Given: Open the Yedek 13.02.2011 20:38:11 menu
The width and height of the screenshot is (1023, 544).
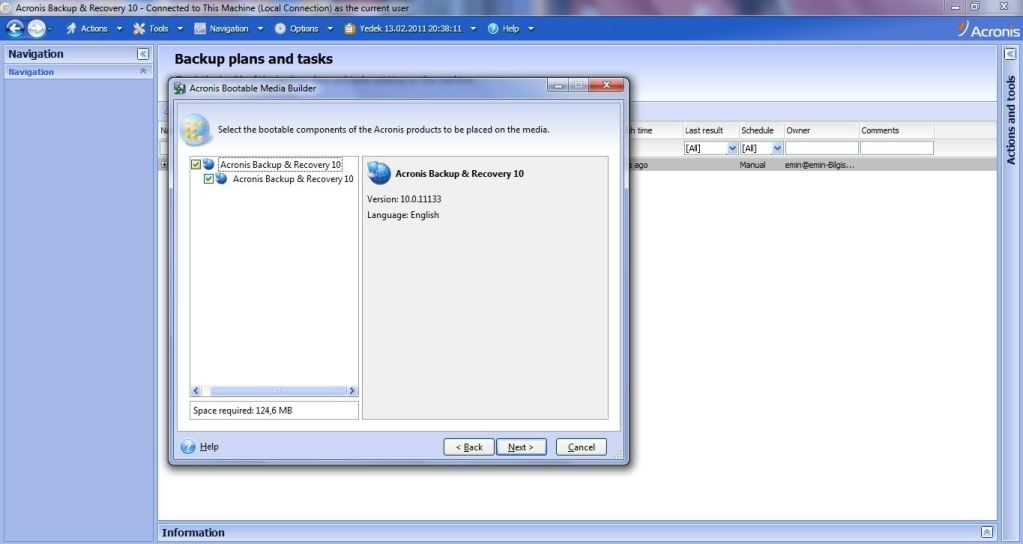Looking at the screenshot, I should point(410,29).
